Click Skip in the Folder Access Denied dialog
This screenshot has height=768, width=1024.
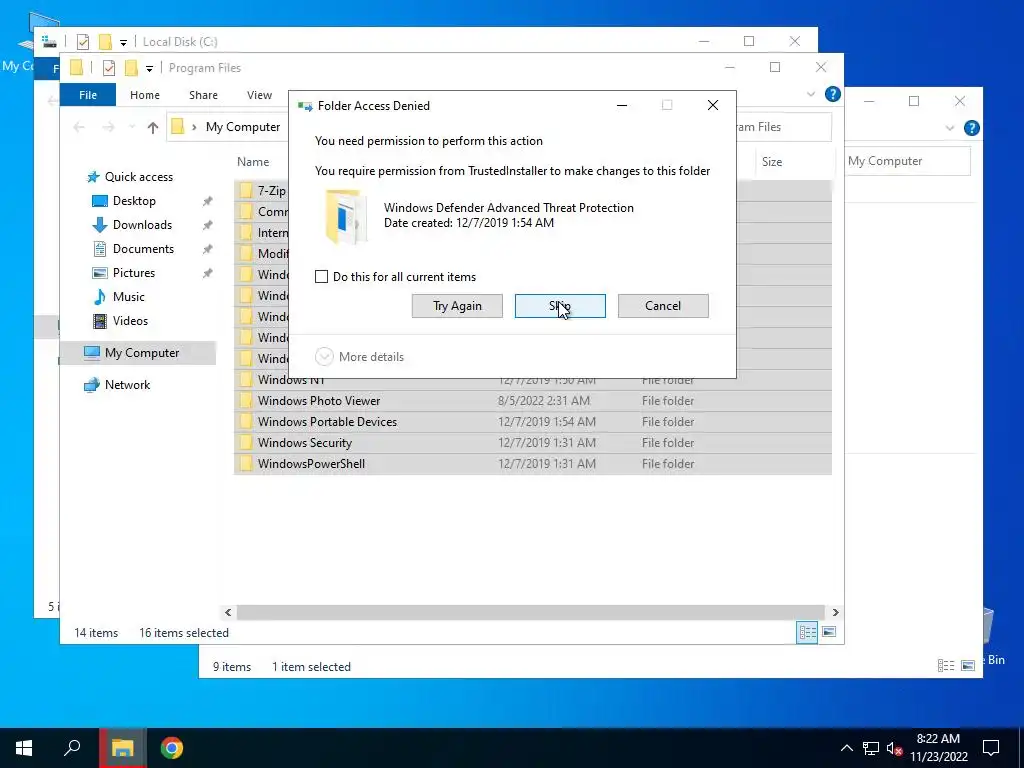[560, 306]
